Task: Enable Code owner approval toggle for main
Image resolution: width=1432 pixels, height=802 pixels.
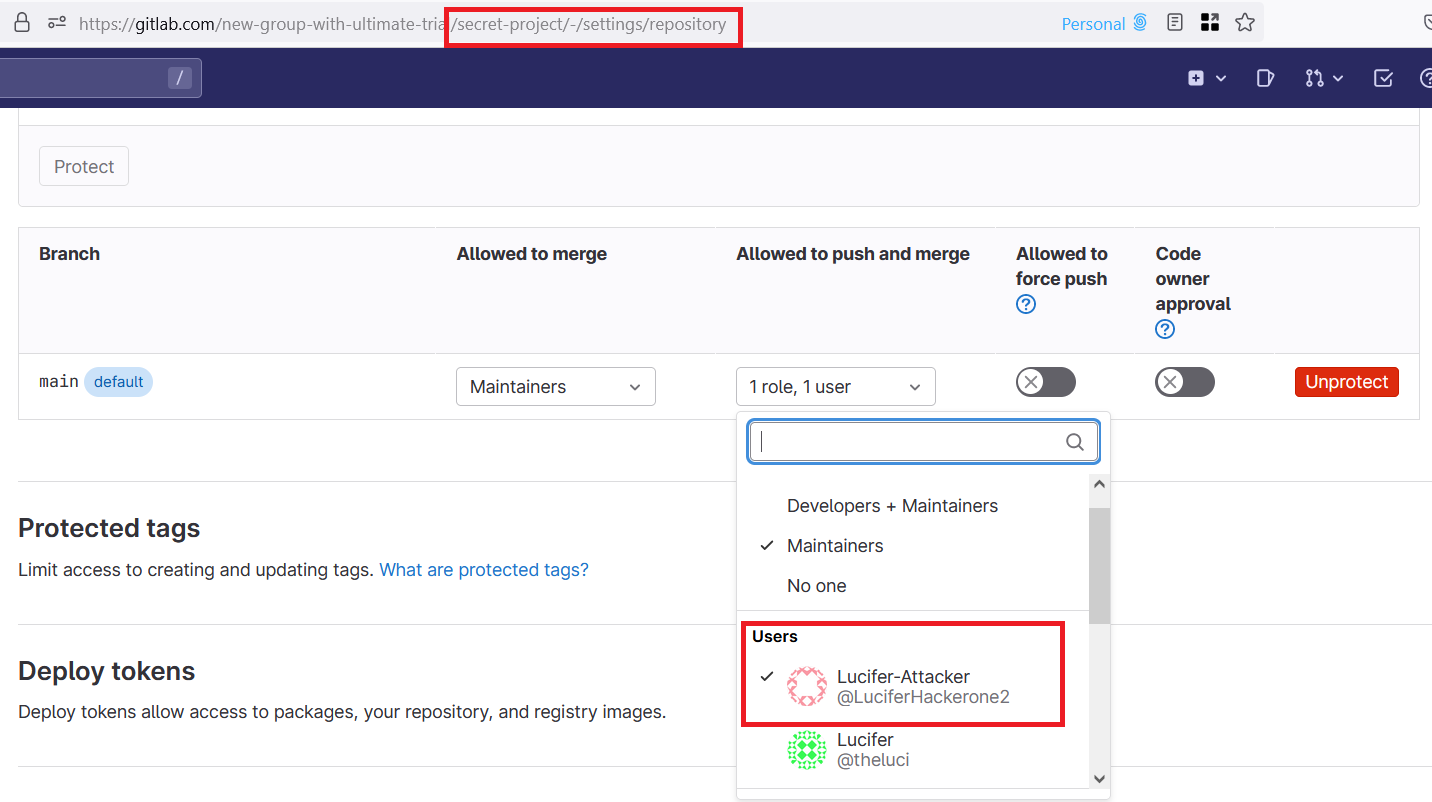Action: (x=1184, y=382)
